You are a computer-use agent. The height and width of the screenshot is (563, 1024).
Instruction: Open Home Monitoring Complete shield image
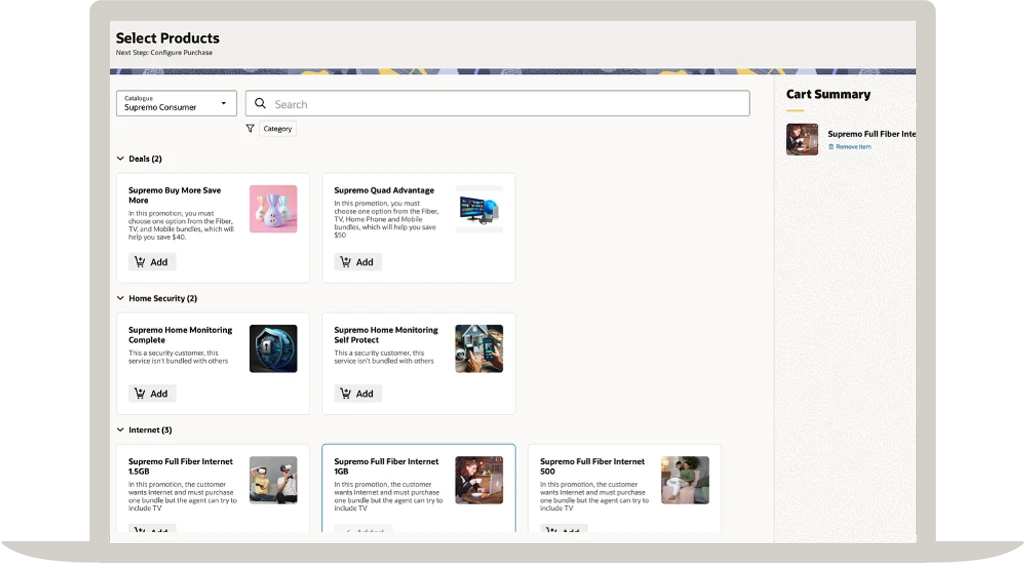pyautogui.click(x=273, y=349)
